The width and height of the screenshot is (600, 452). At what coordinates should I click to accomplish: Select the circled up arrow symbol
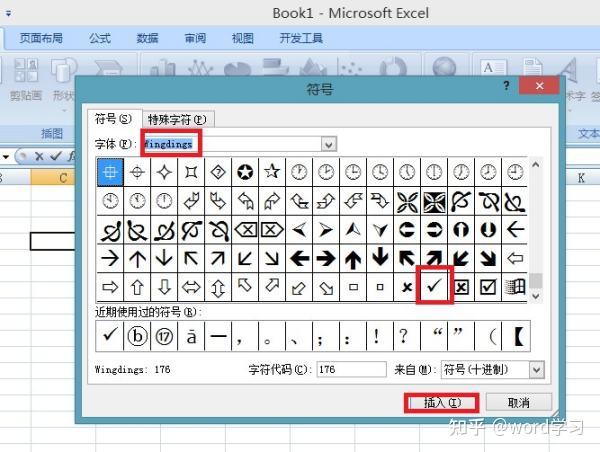pos(461,230)
